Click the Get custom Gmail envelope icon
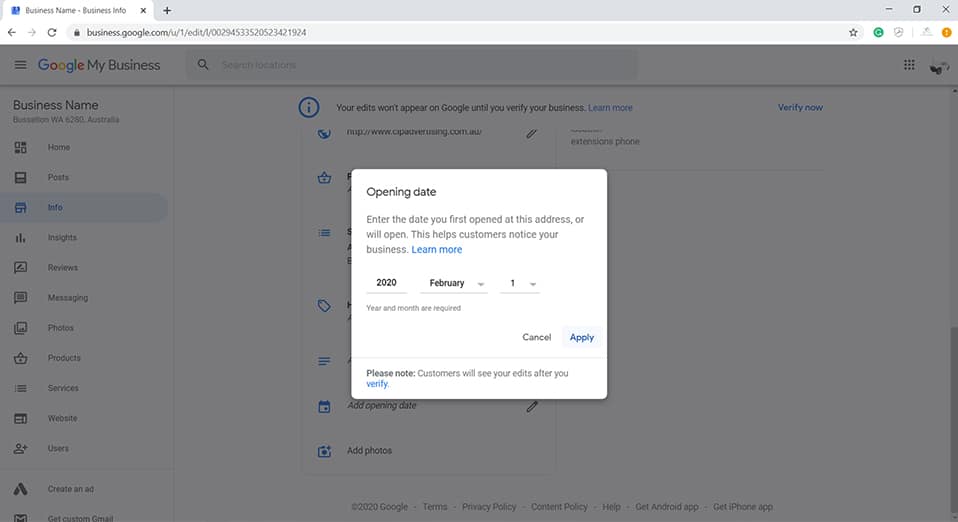This screenshot has width=958, height=522. 20,518
